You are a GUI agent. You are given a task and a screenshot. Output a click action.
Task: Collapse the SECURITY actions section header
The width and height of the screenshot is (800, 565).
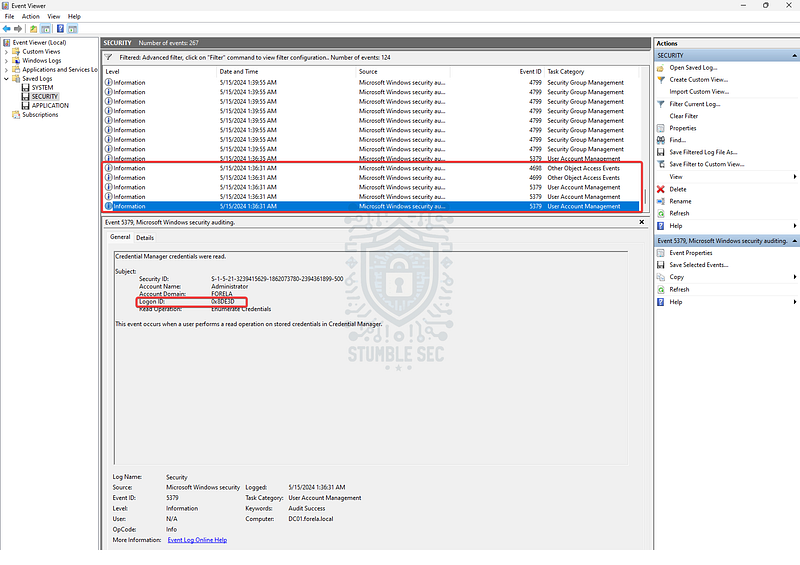point(794,55)
